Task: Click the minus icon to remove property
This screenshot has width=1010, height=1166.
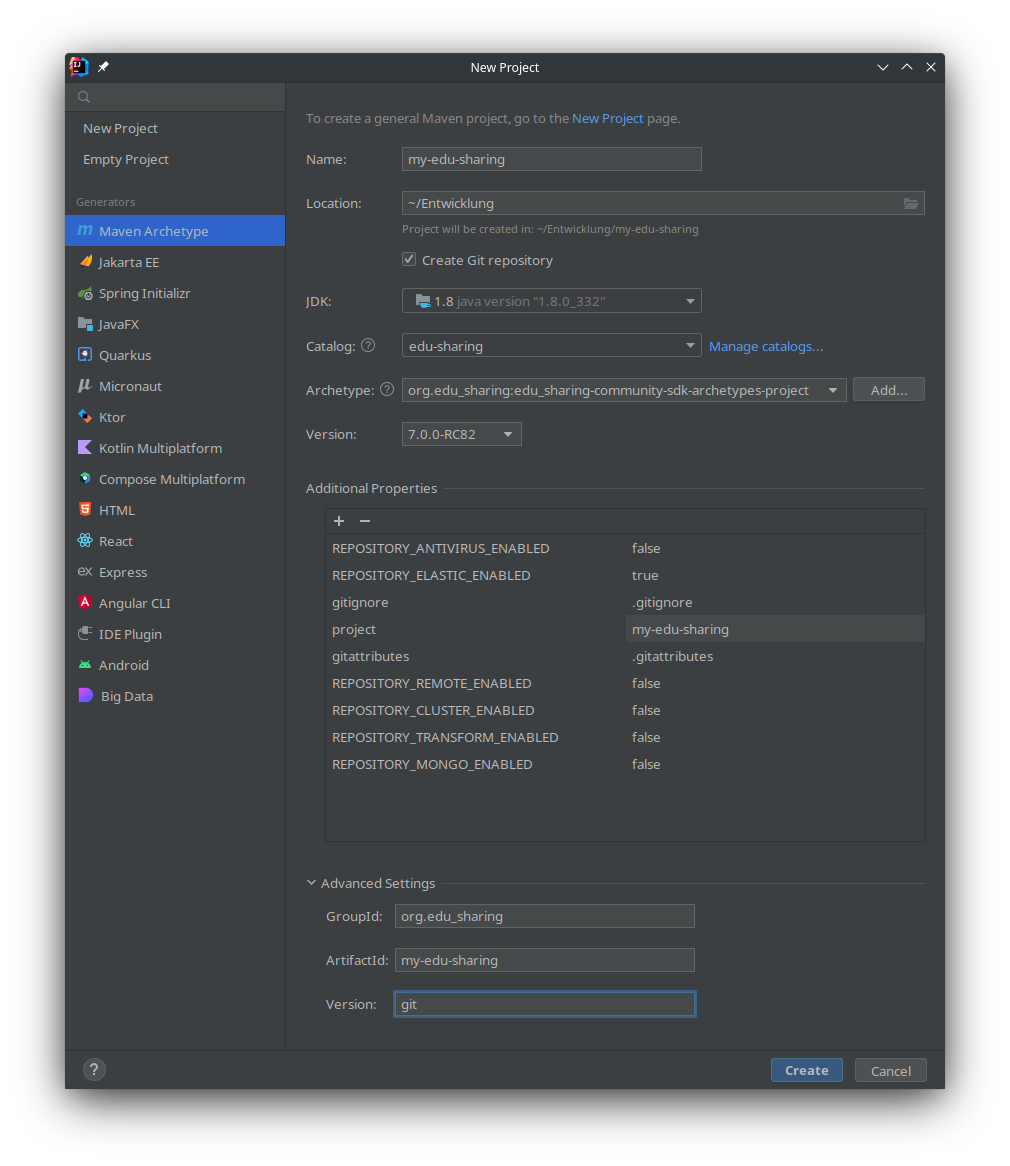Action: [x=365, y=522]
